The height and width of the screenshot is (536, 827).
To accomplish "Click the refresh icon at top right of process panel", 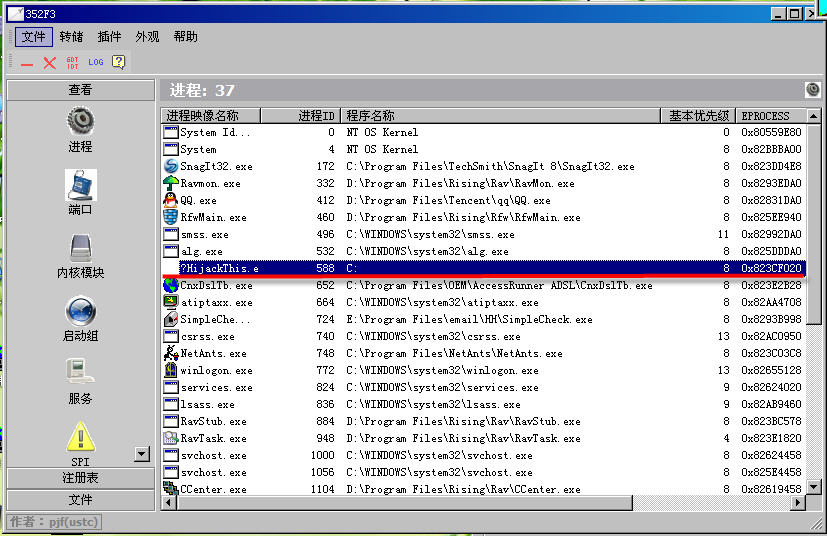I will (813, 90).
